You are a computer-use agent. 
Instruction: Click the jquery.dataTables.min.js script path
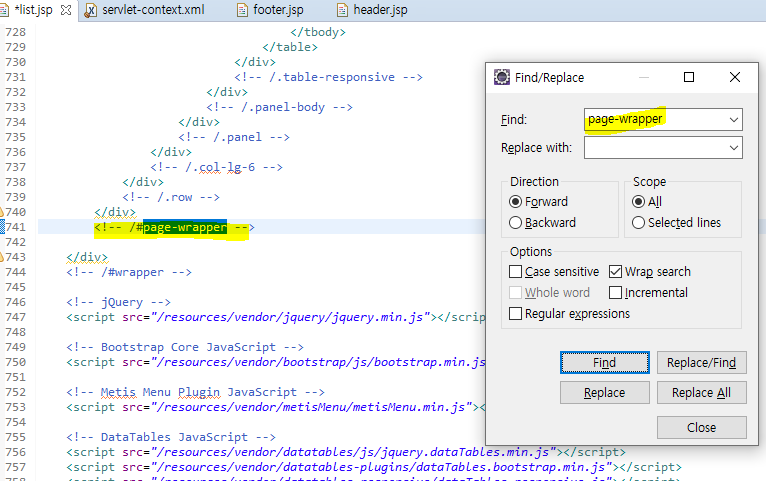(x=353, y=452)
